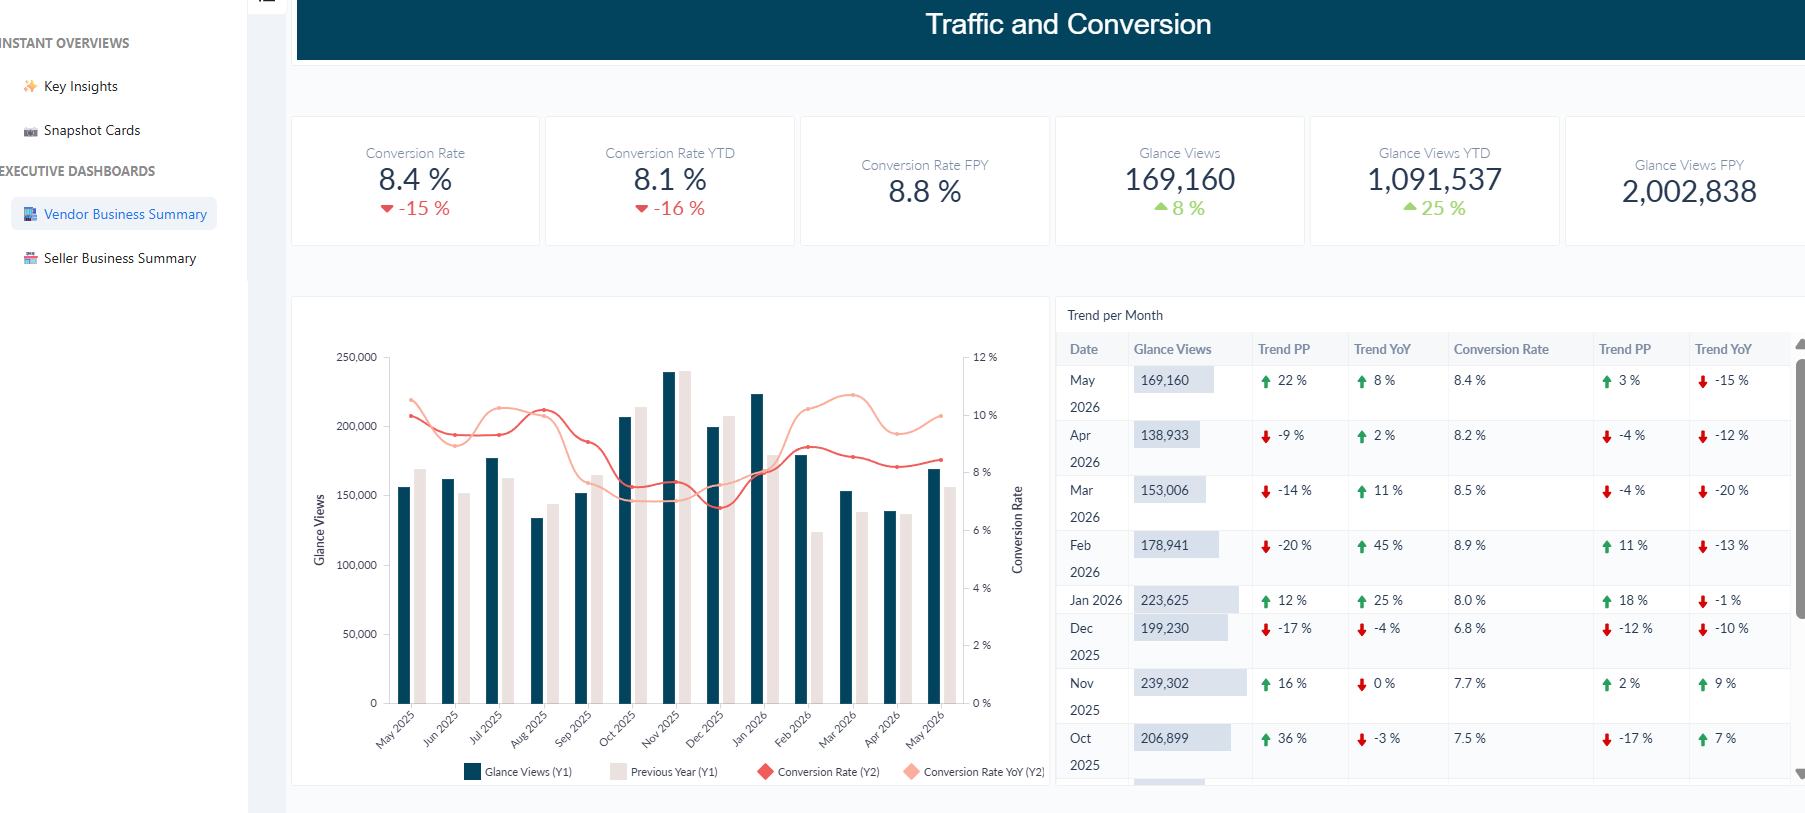Sort table by Glance Views column header

click(x=1172, y=349)
